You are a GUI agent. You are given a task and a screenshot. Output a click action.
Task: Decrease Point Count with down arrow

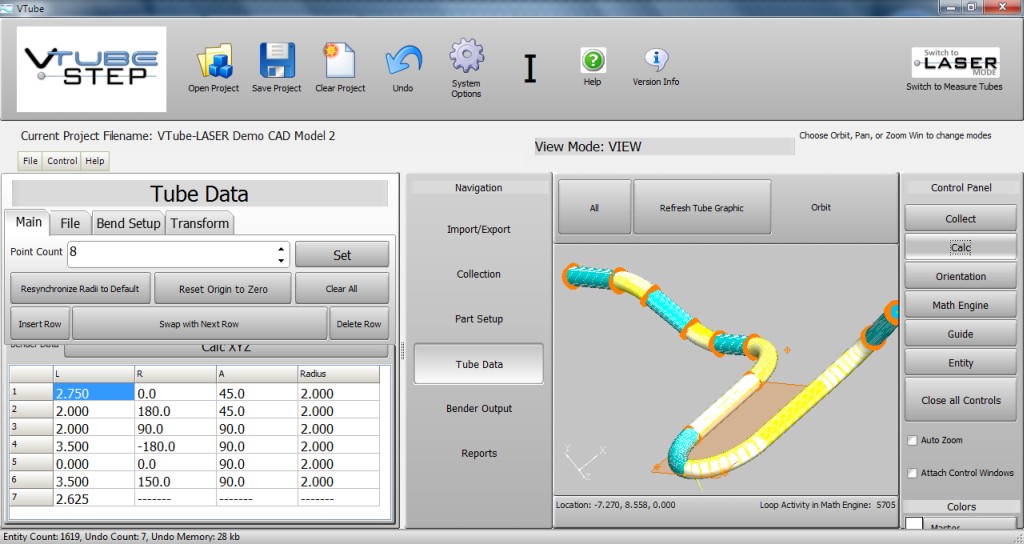point(281,260)
